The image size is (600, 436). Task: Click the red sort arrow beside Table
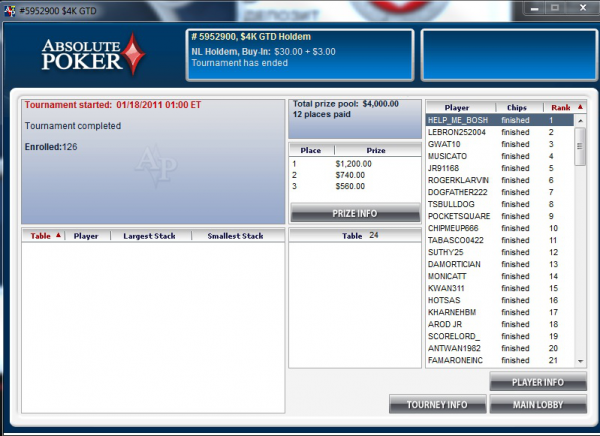pyautogui.click(x=58, y=236)
